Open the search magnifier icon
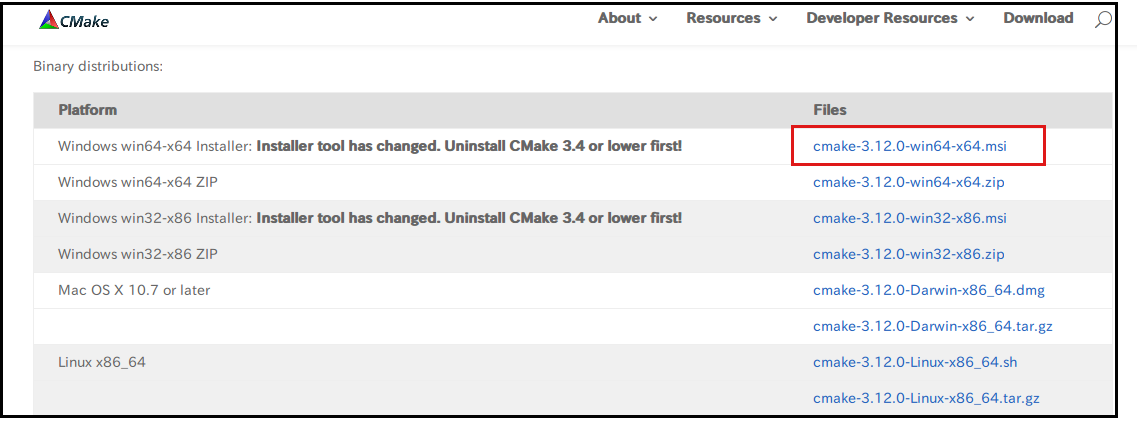Viewport: 1137px width, 426px height. click(x=1103, y=19)
